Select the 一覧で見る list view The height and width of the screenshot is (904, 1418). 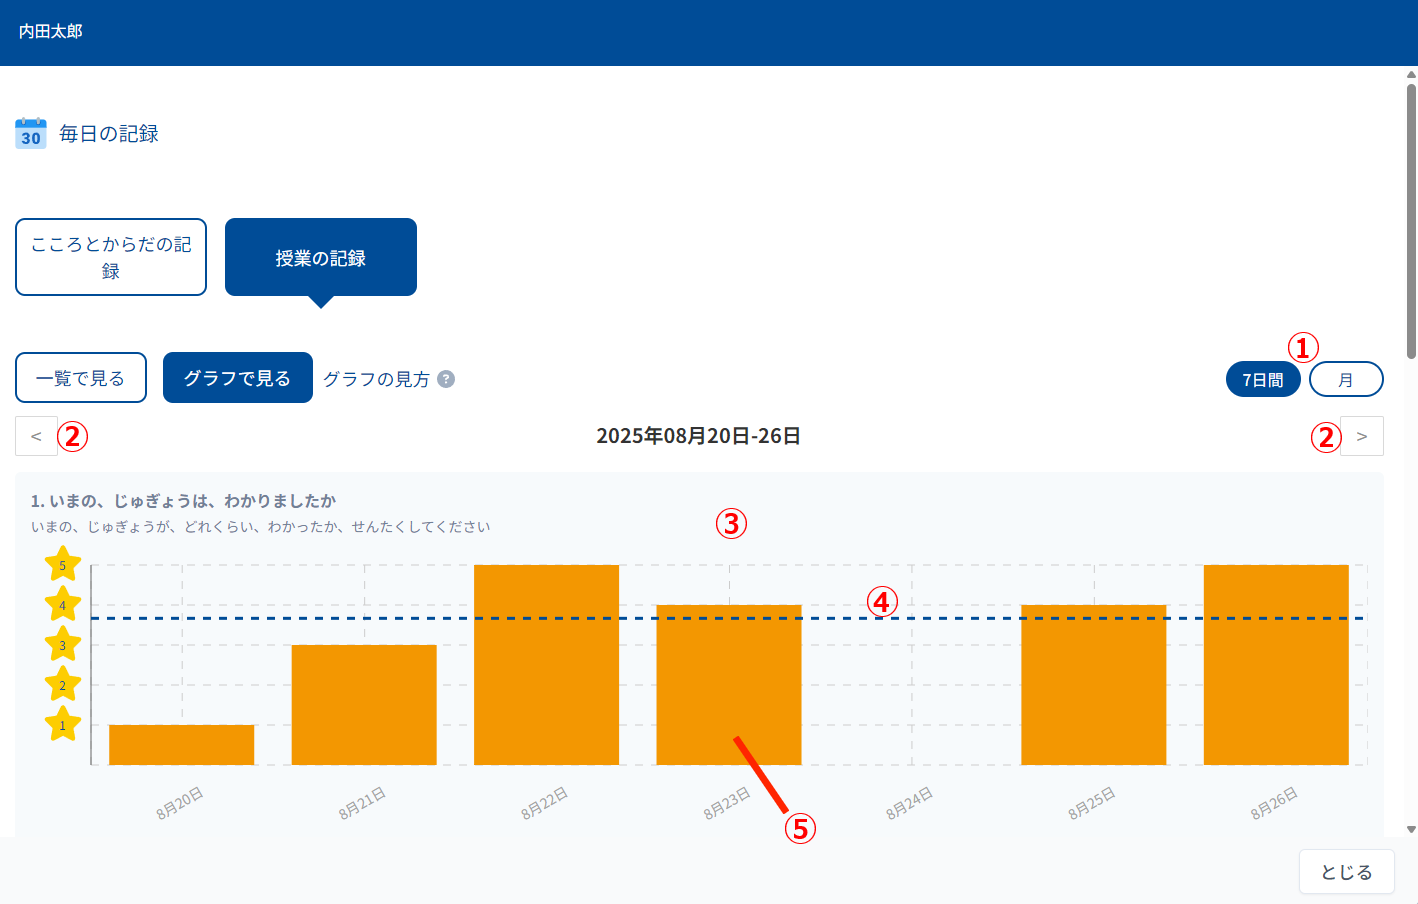click(x=81, y=378)
